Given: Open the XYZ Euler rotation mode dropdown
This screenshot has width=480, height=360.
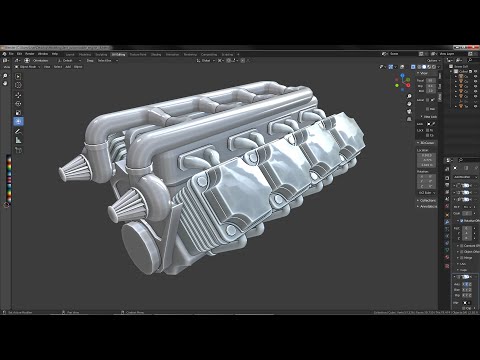Looking at the screenshot, I should click(x=426, y=193).
